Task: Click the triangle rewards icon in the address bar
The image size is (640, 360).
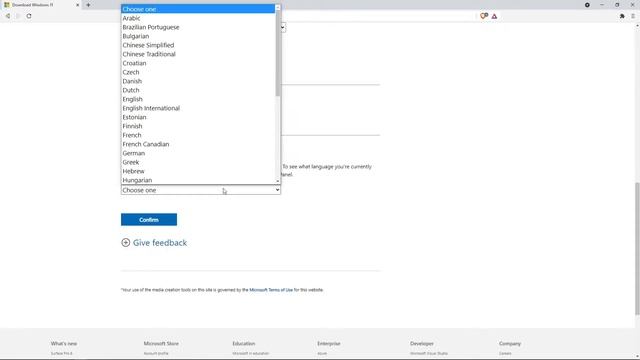Action: [494, 16]
